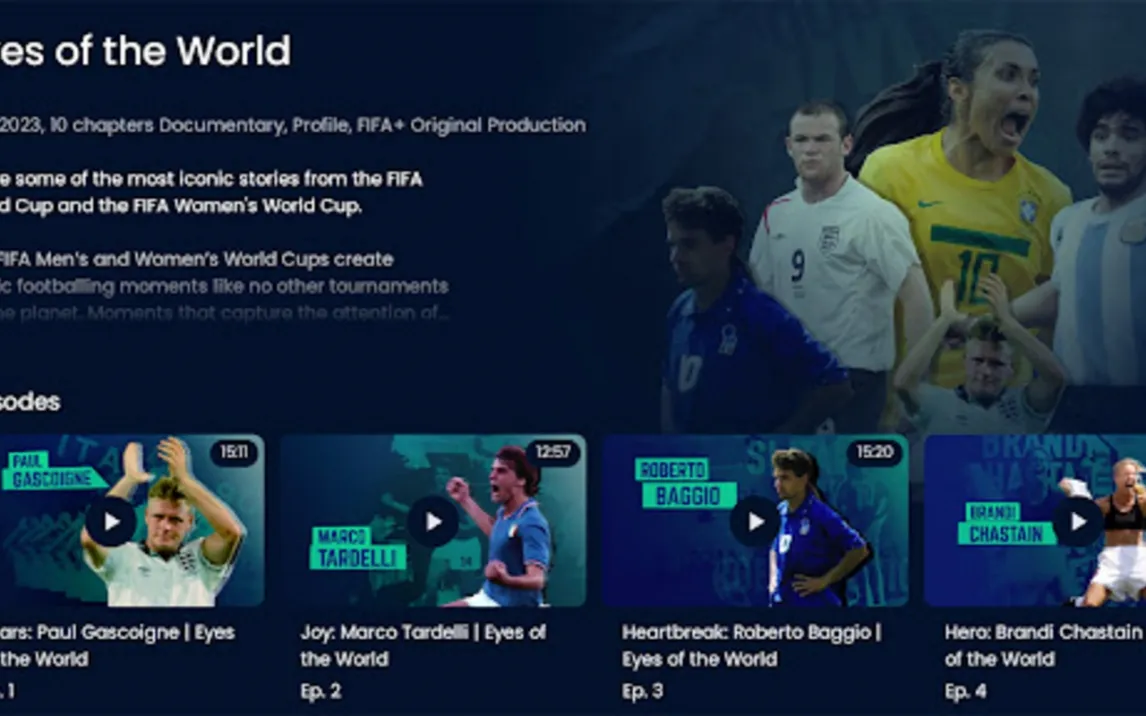Play the Brandi Chastain episode
Viewport: 1146px width, 716px height.
[x=1078, y=522]
